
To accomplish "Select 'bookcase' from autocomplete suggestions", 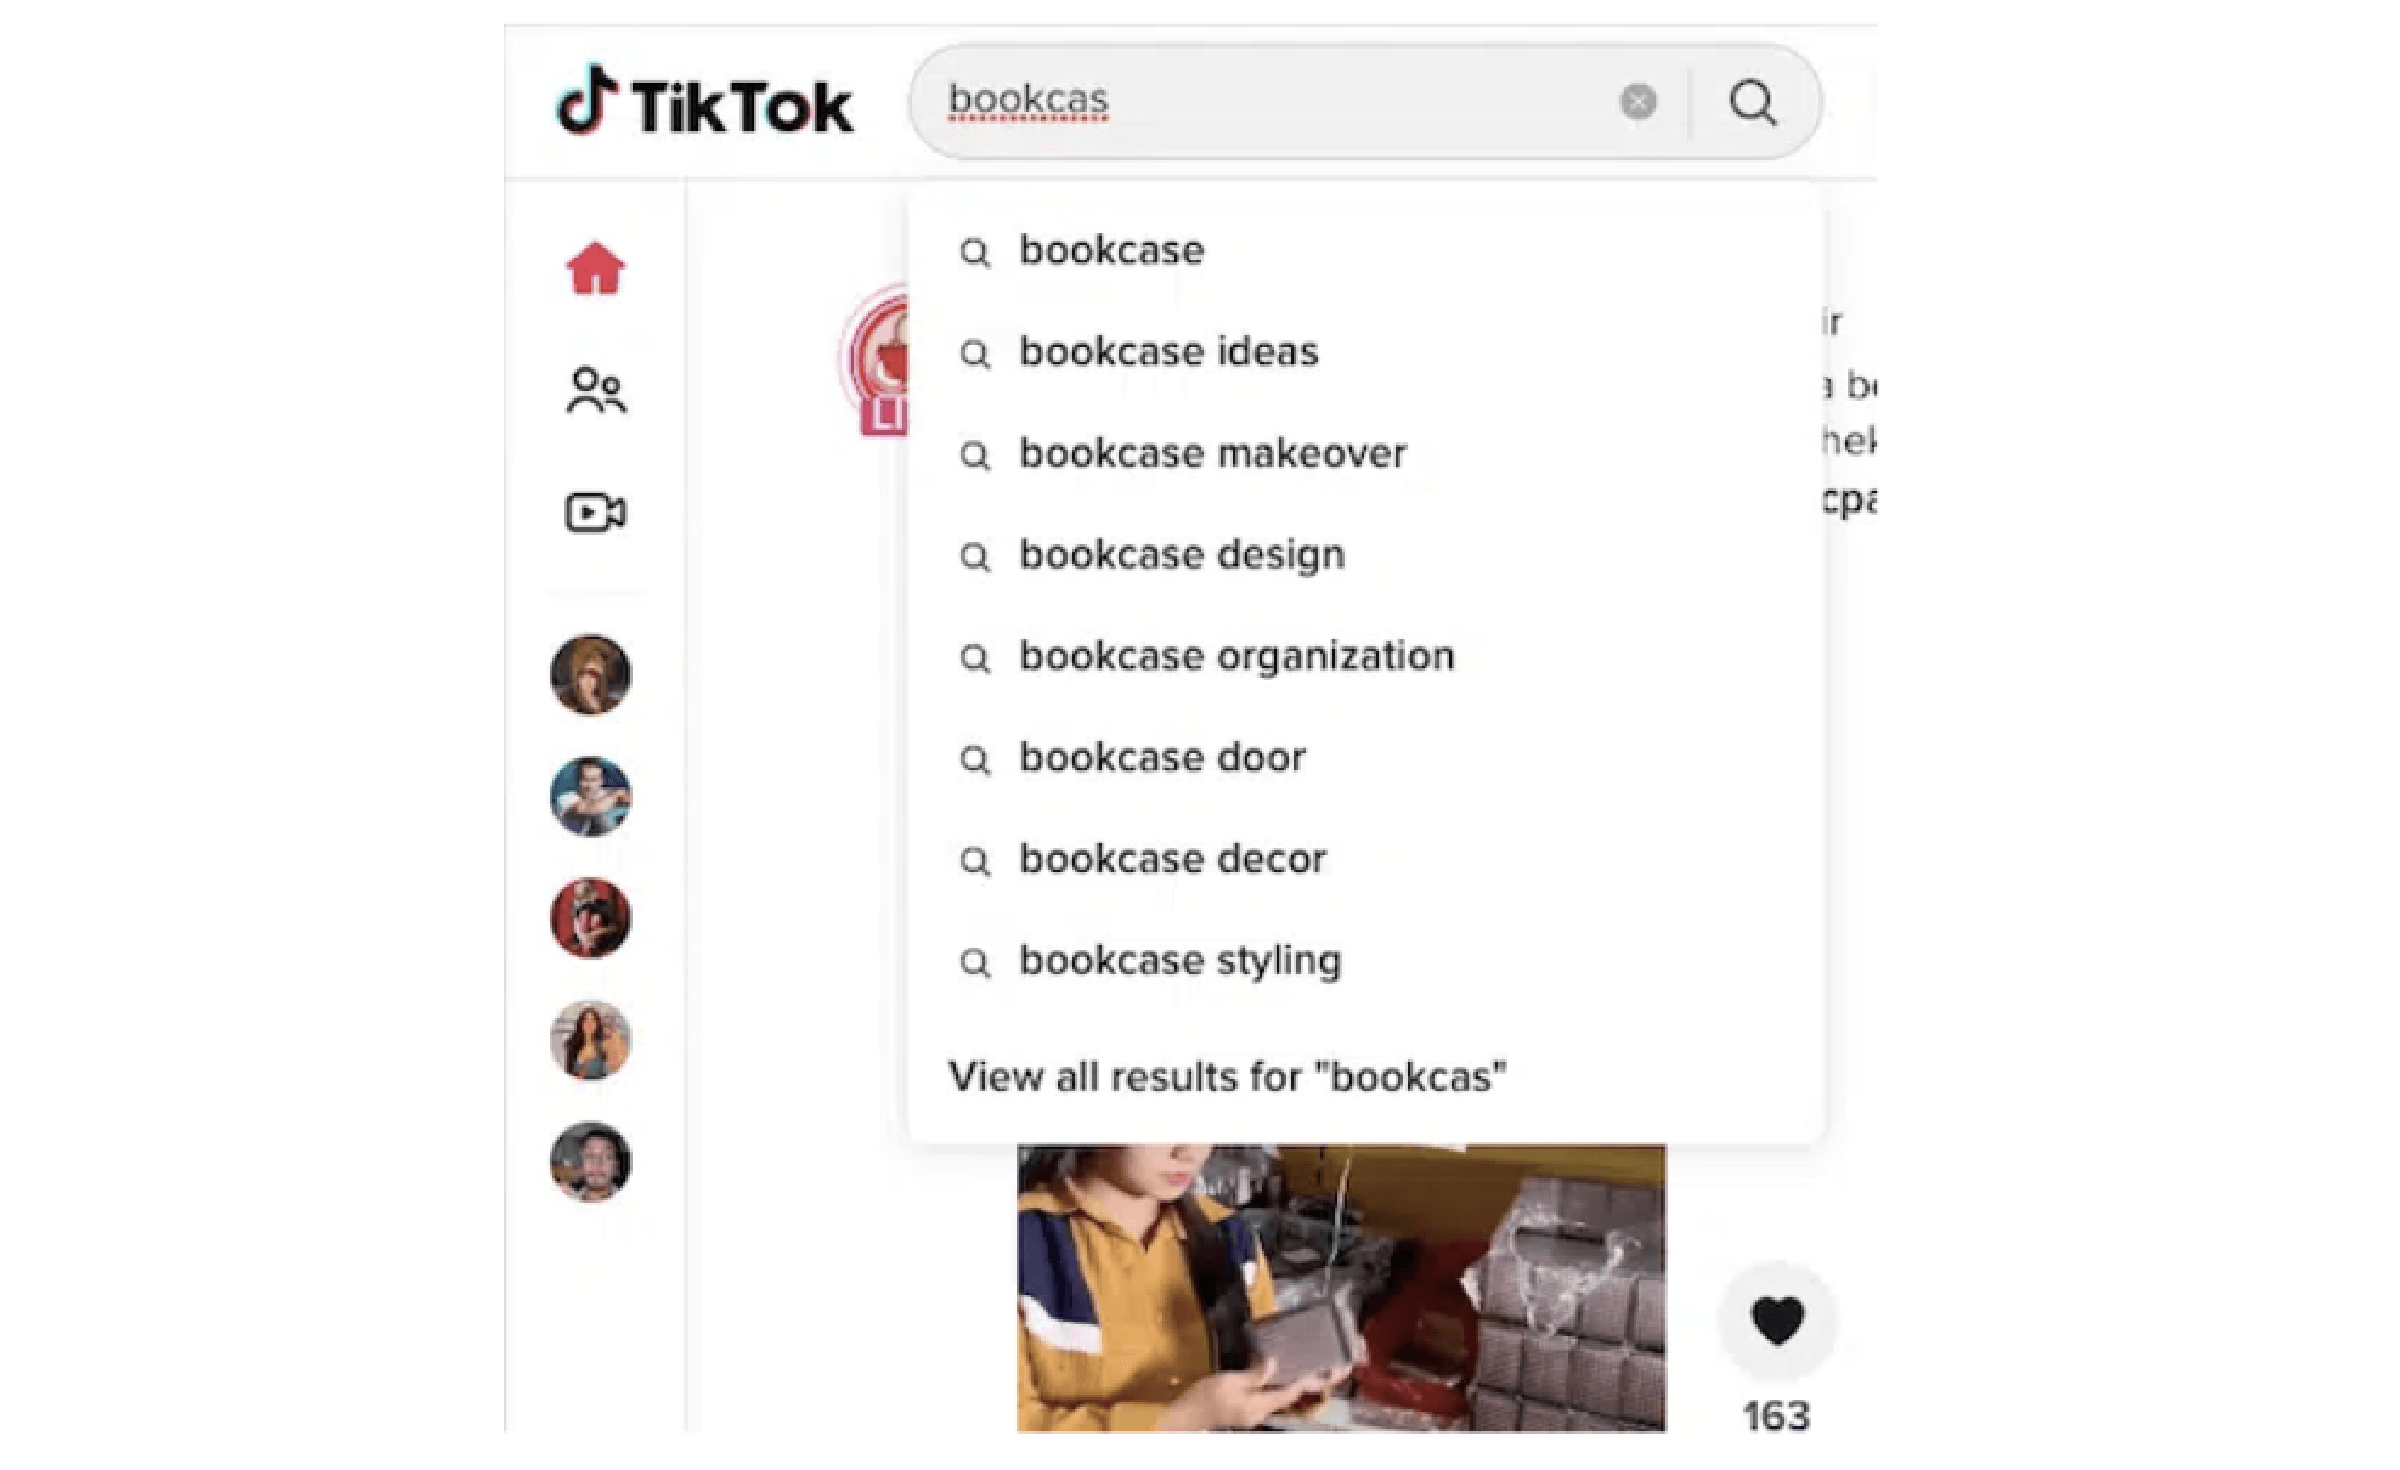I will point(1111,250).
